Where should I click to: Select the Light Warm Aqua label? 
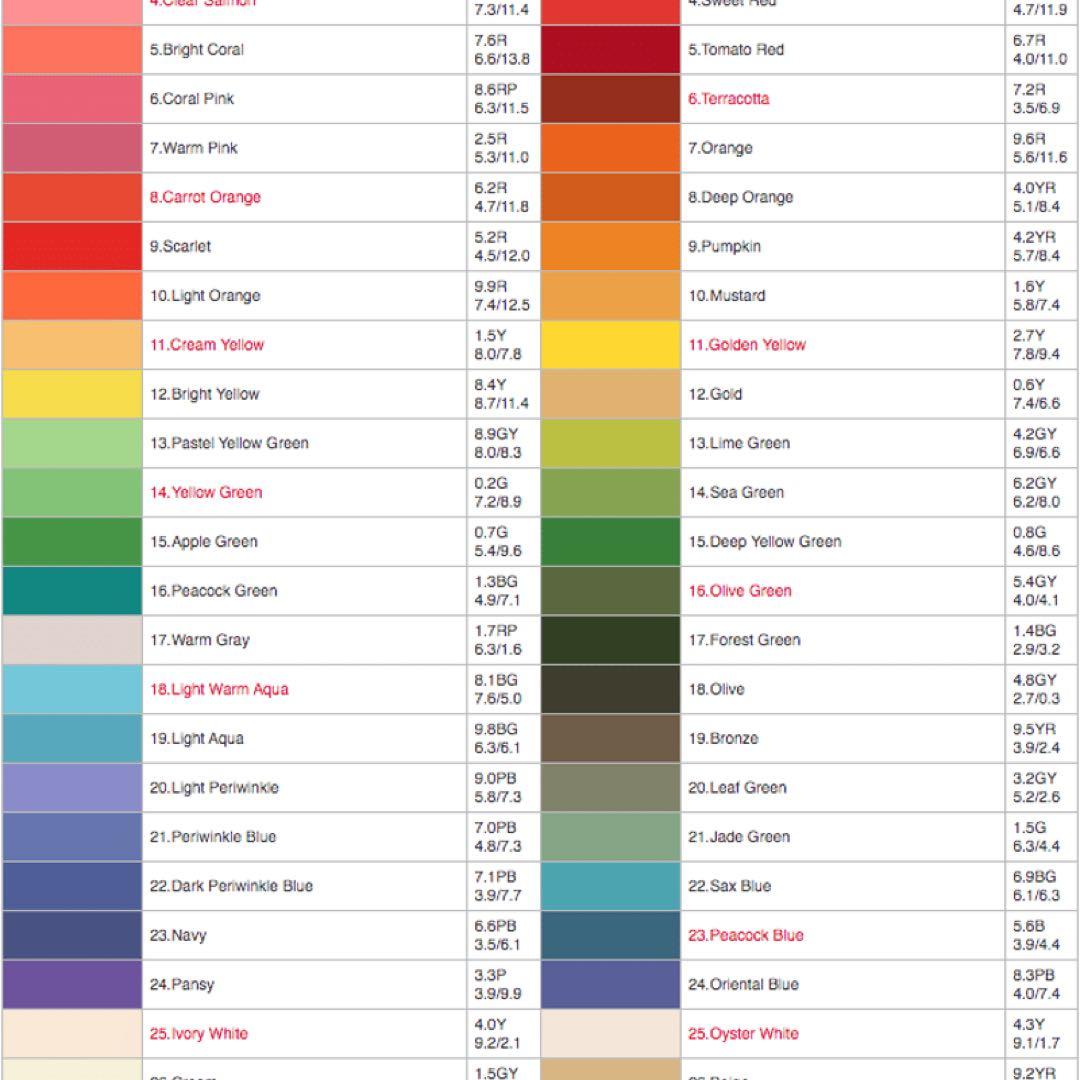(x=219, y=689)
